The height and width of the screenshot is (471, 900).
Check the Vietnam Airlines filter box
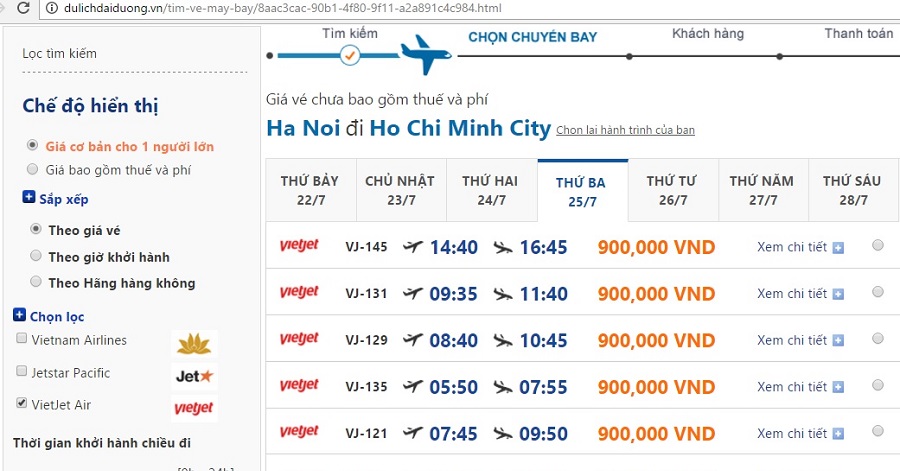(21, 338)
